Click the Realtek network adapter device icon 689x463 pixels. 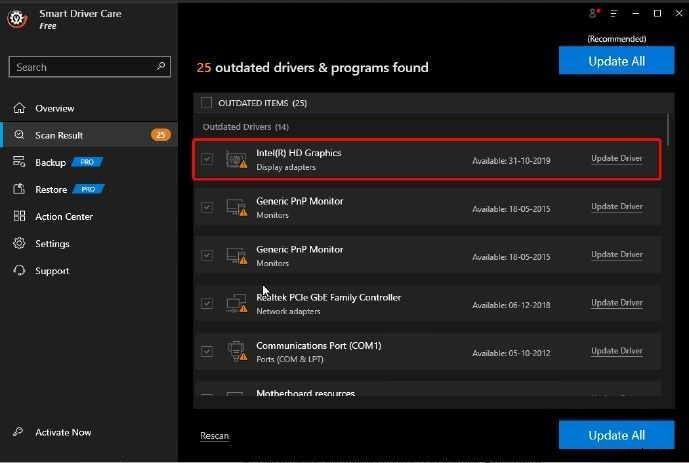coord(236,303)
